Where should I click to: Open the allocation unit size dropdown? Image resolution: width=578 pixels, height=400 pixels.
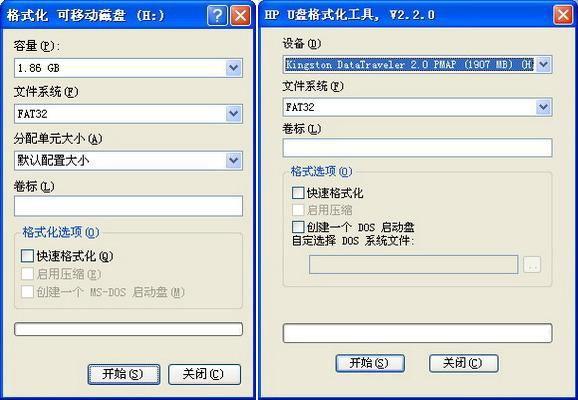click(234, 160)
